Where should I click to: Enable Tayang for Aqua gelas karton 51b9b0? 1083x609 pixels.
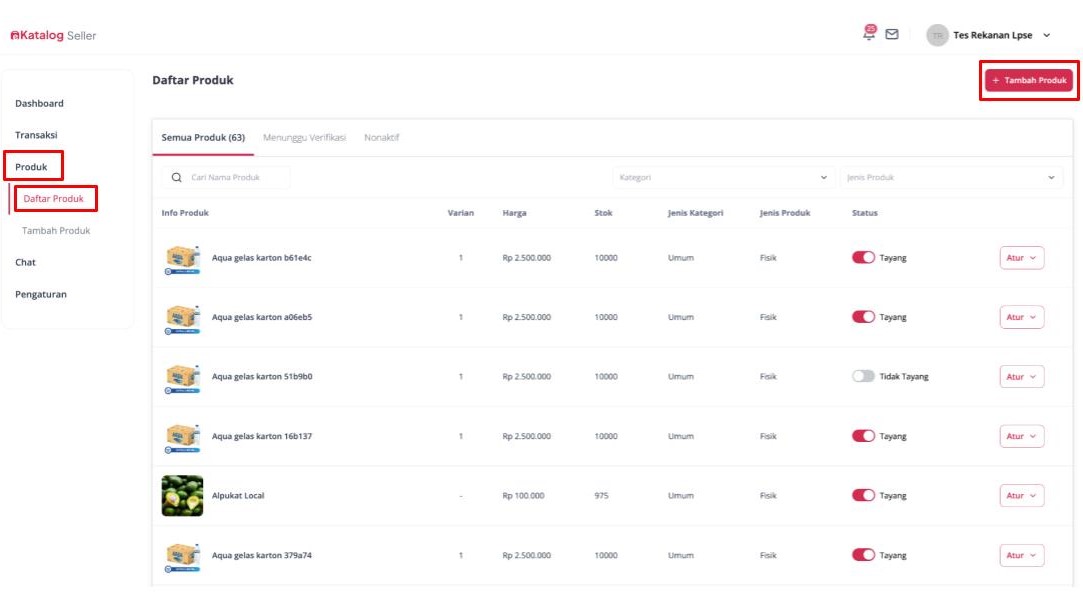pos(863,377)
